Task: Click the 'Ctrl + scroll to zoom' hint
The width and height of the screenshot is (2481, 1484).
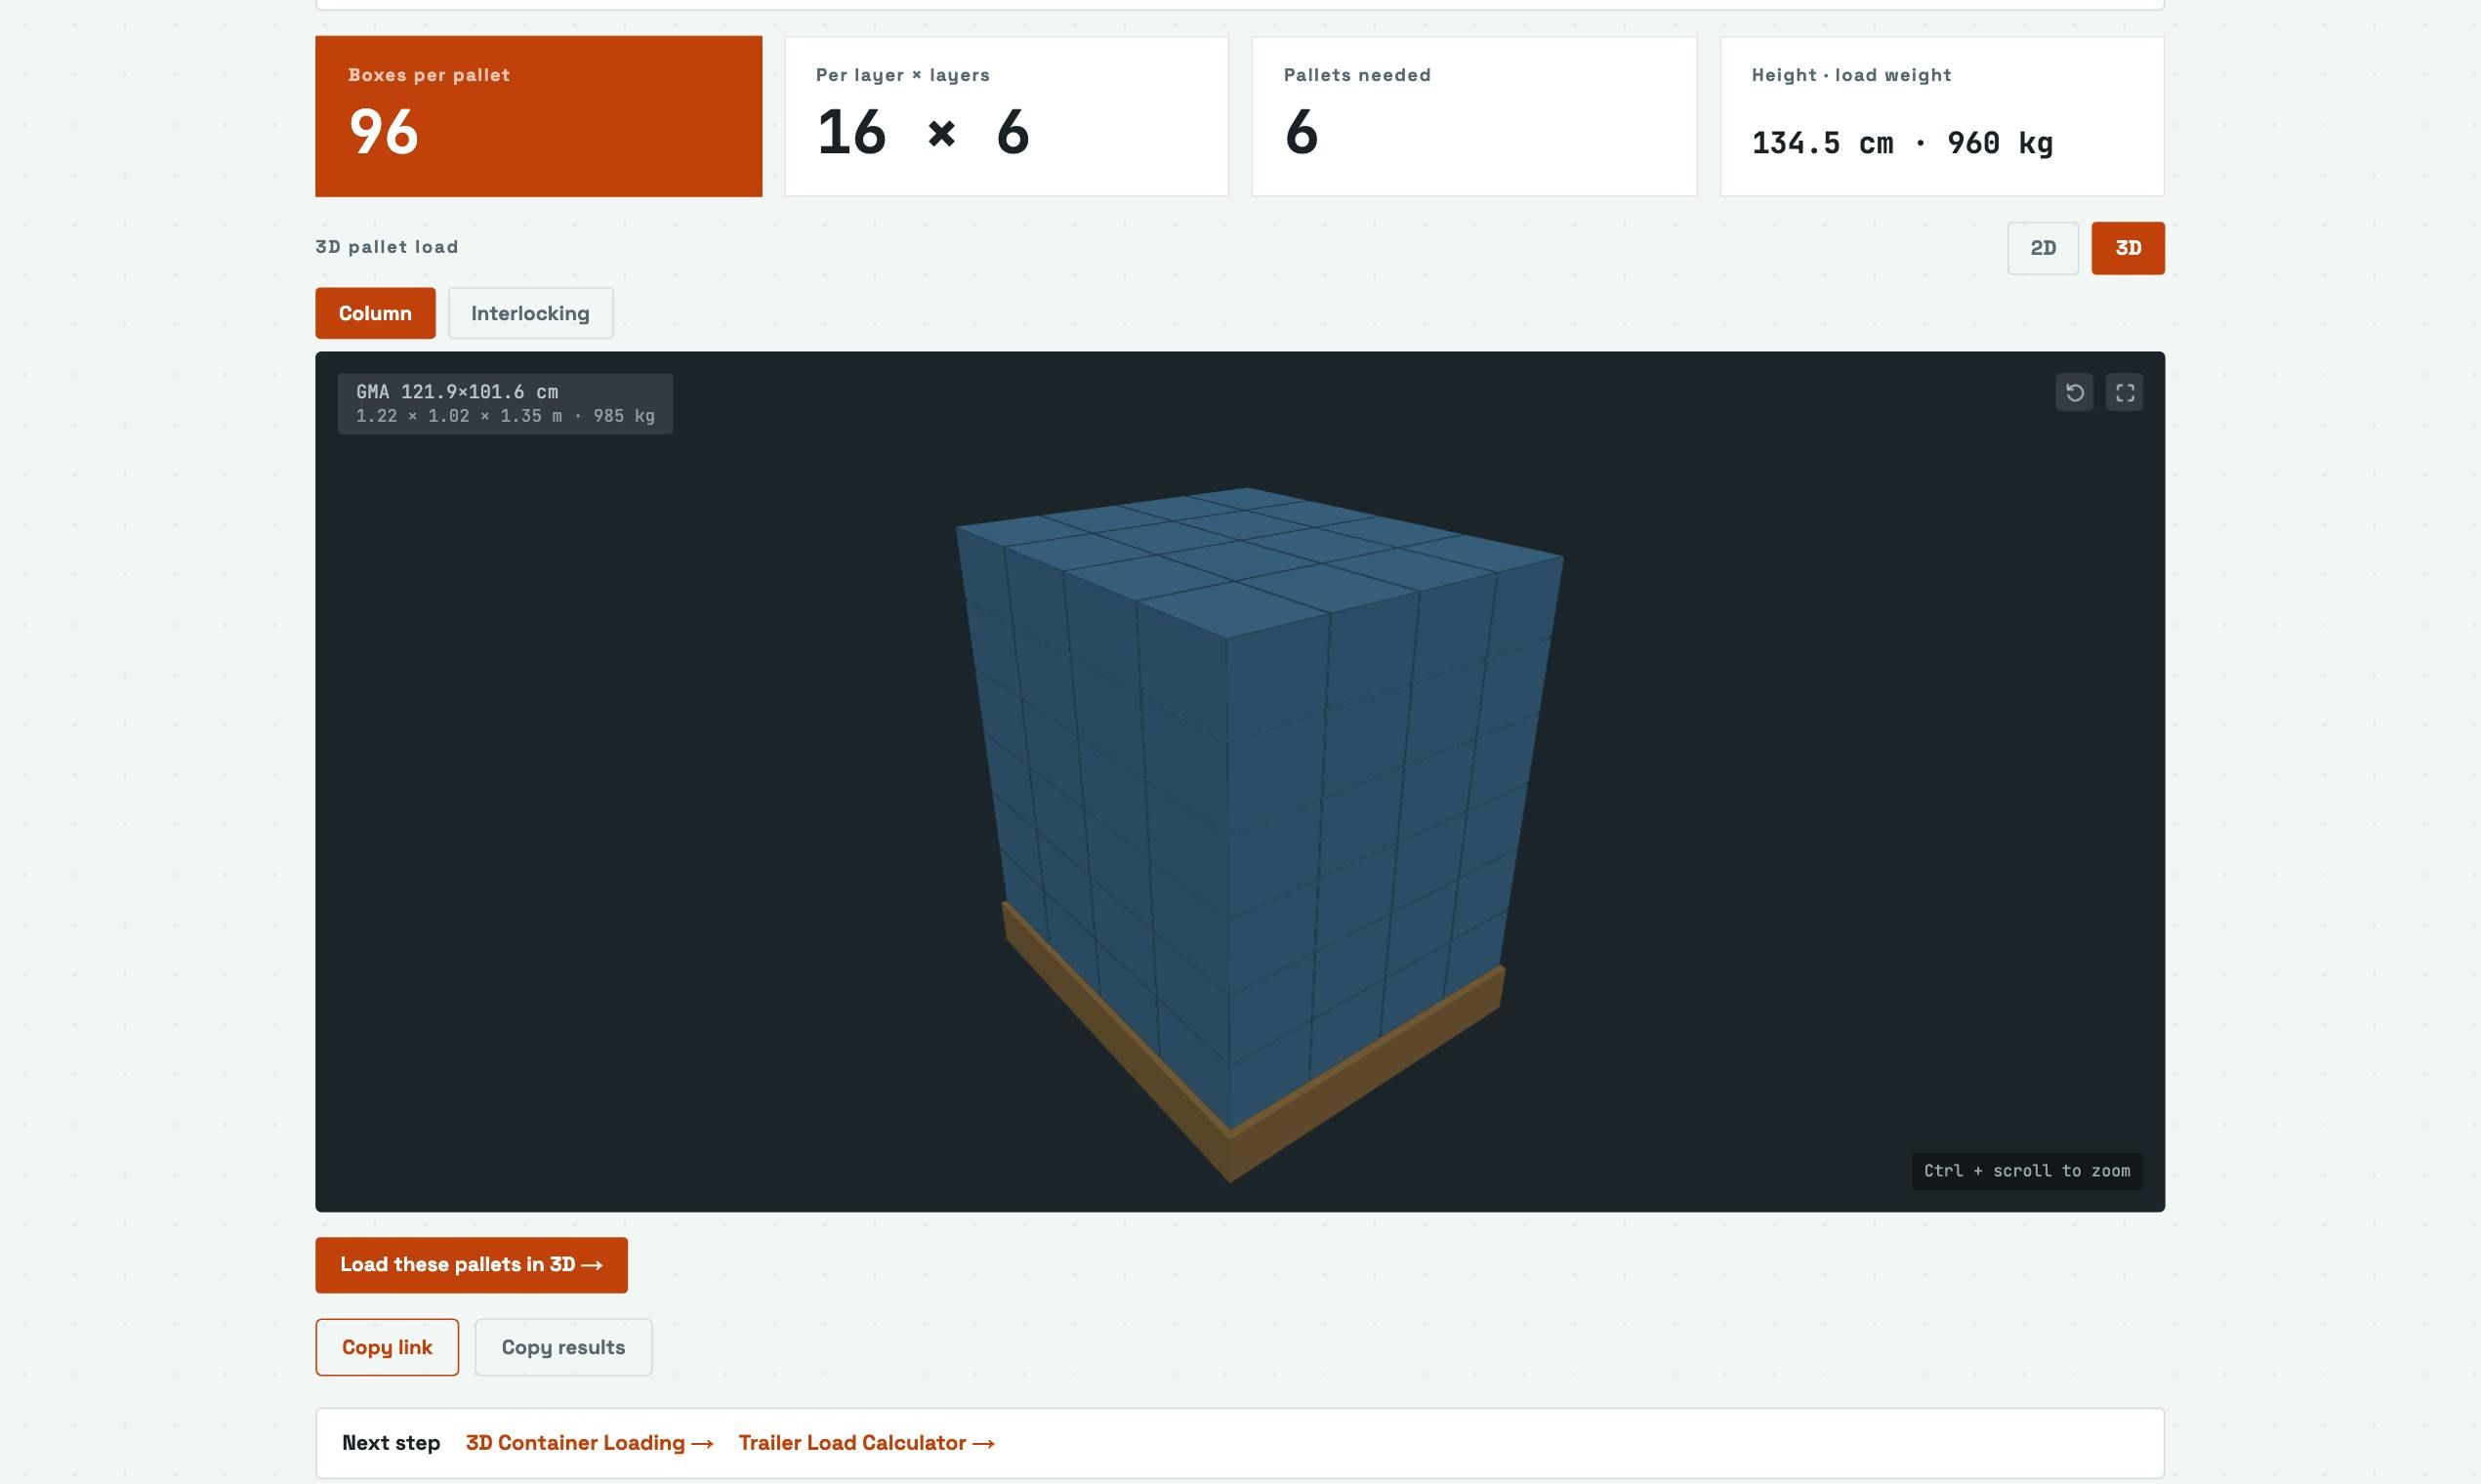Action: pos(2027,1171)
